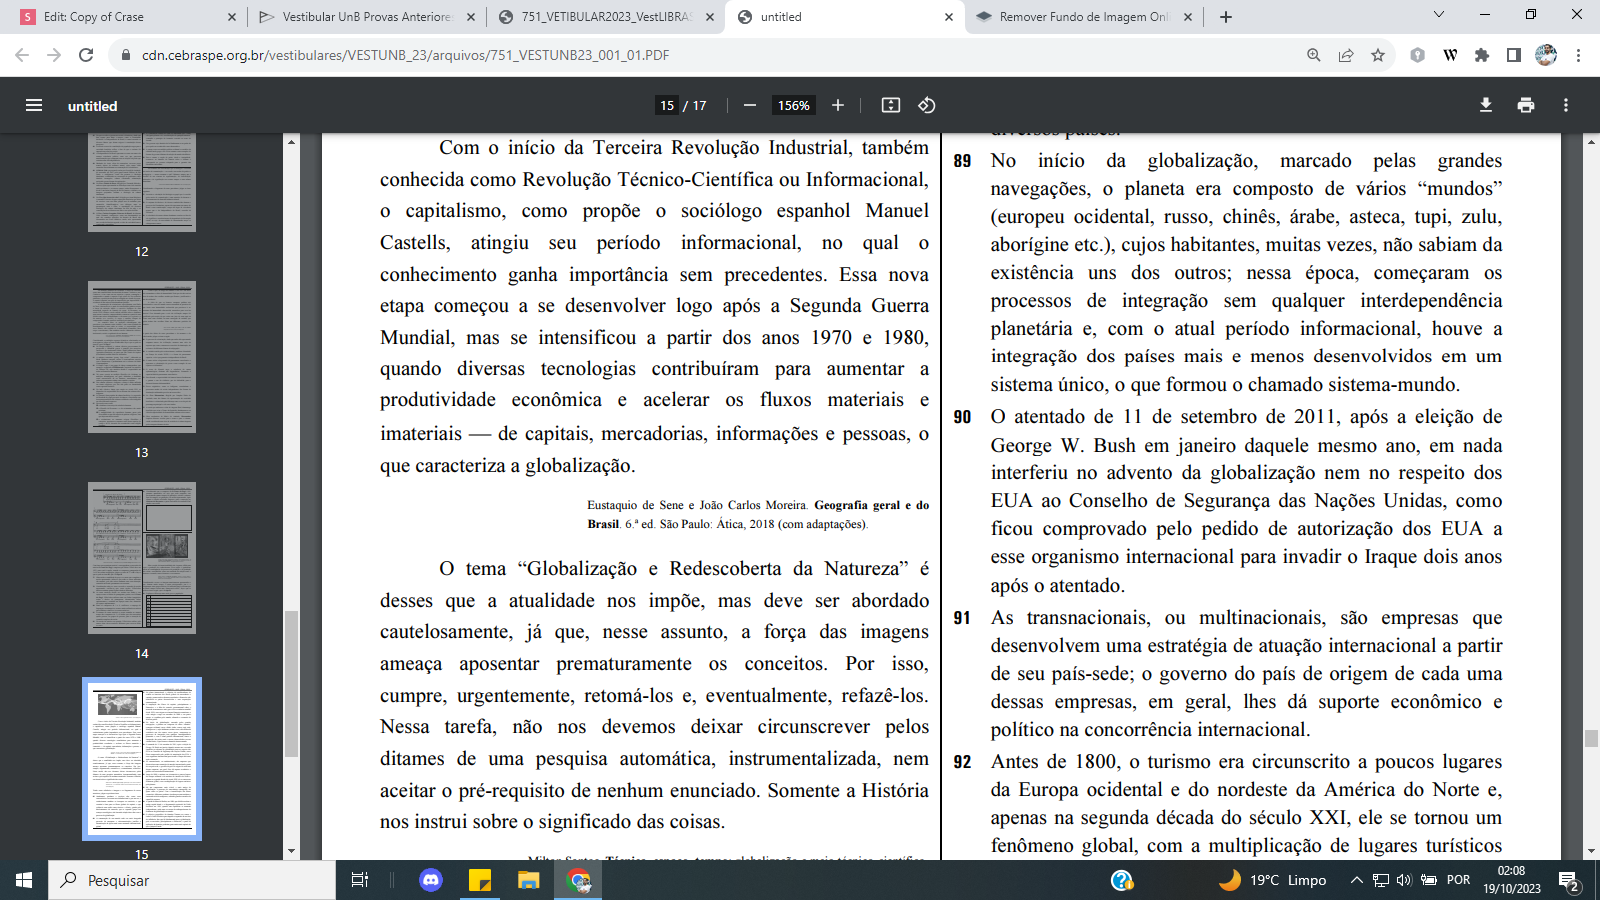Open the tab search dropdown arrow
Viewport: 1600px width, 900px height.
click(x=1439, y=15)
